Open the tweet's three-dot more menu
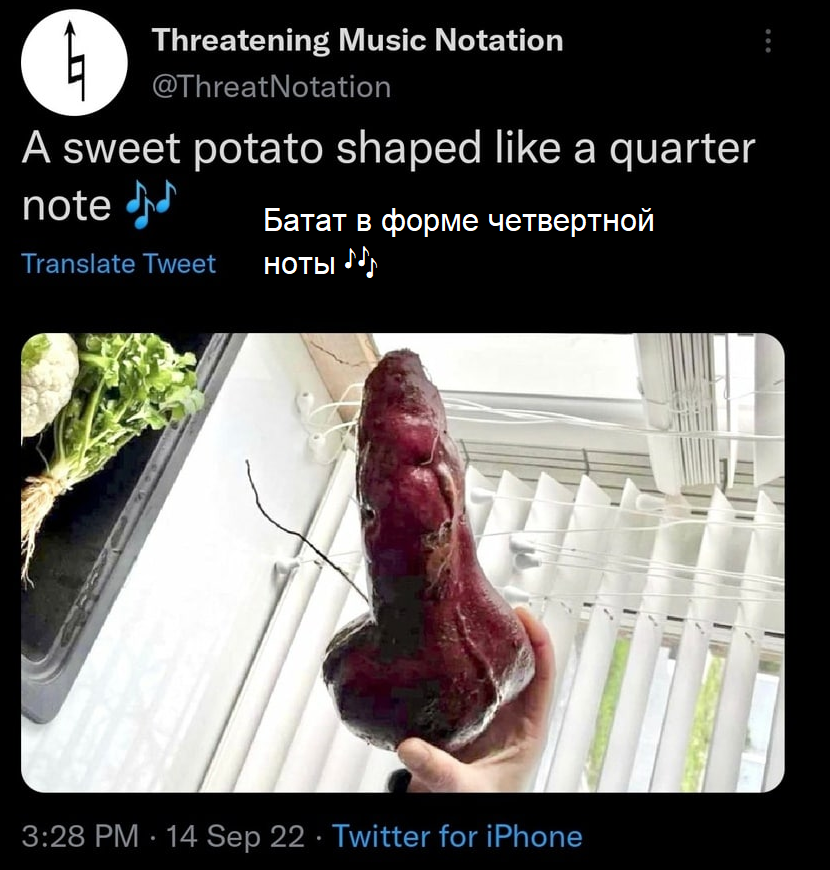The height and width of the screenshot is (870, 830). point(767,41)
